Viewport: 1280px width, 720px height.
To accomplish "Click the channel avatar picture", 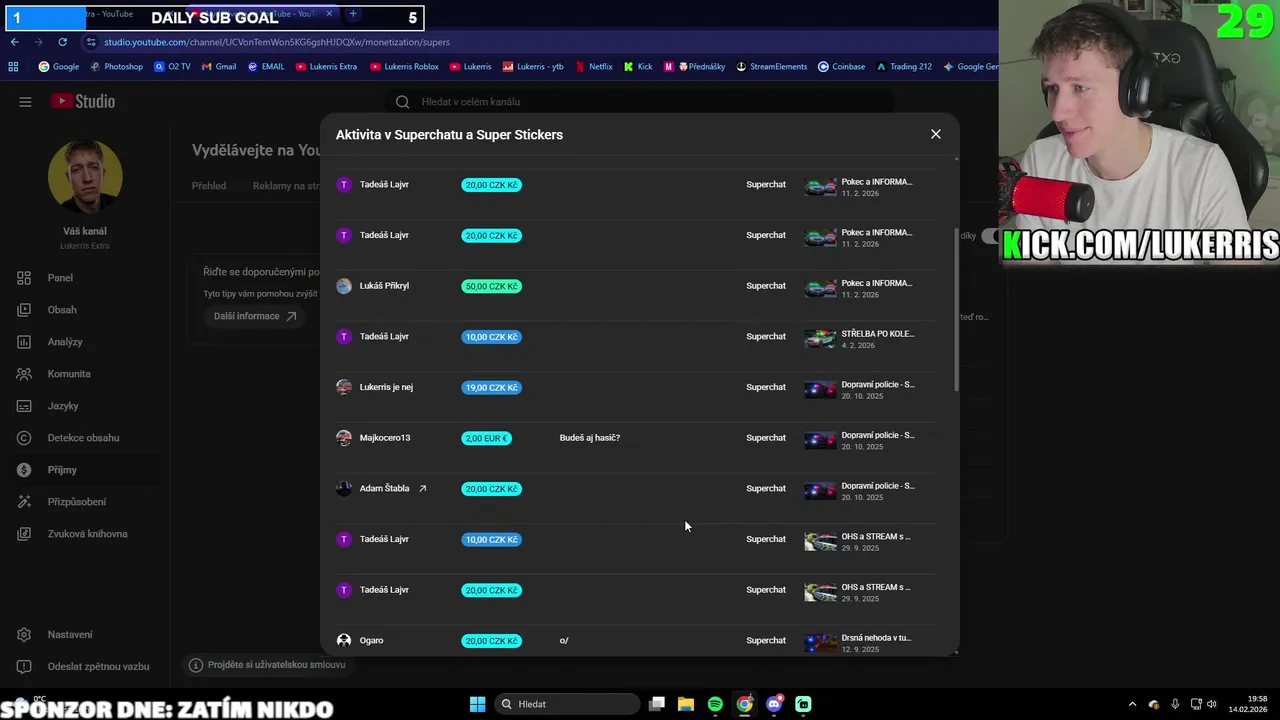I will coord(85,177).
